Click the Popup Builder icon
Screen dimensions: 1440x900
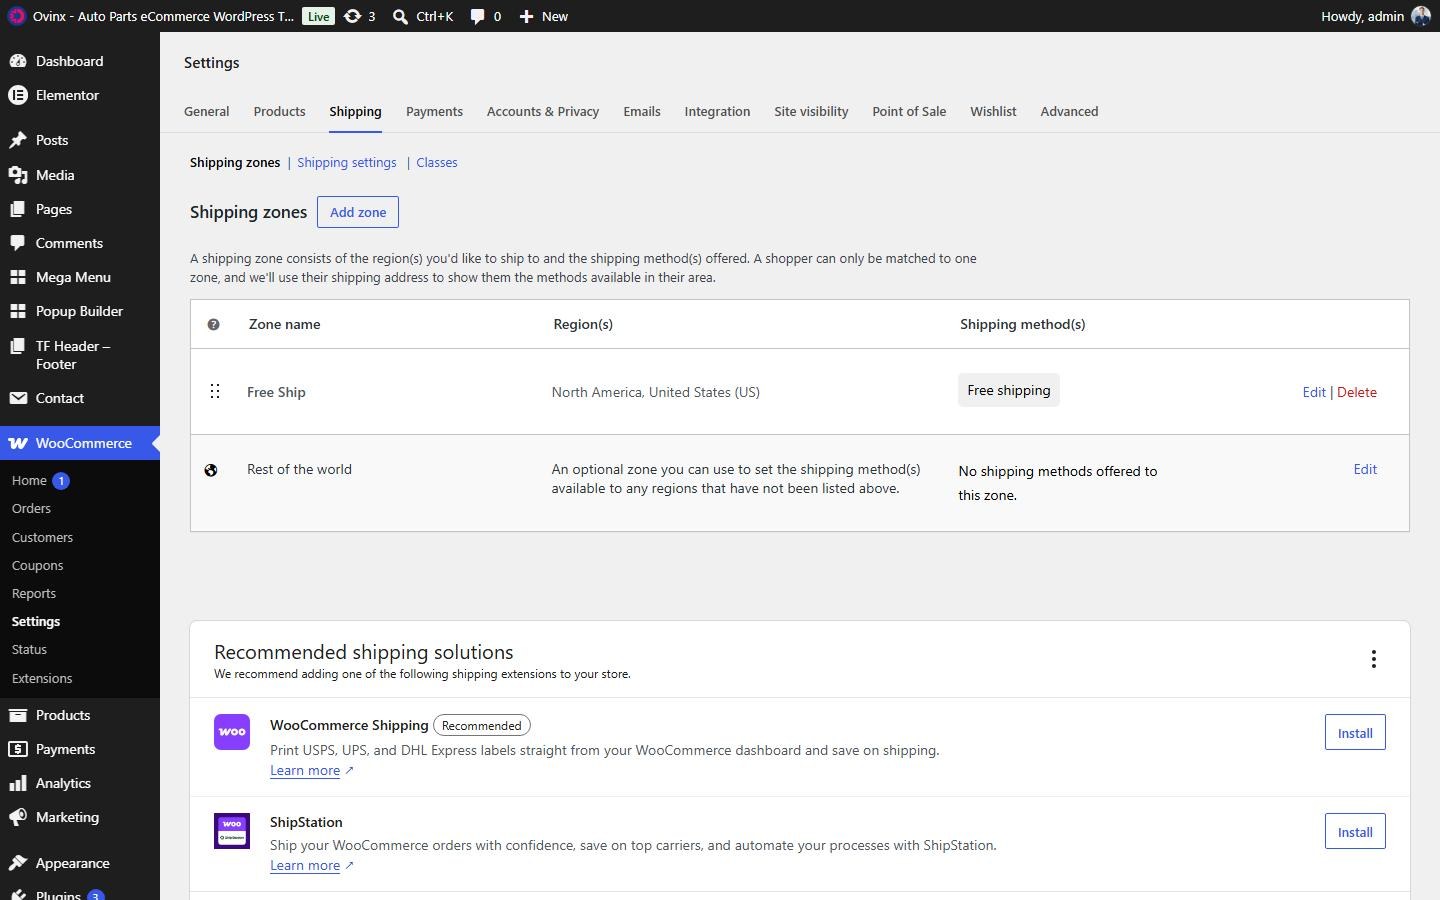tap(18, 311)
